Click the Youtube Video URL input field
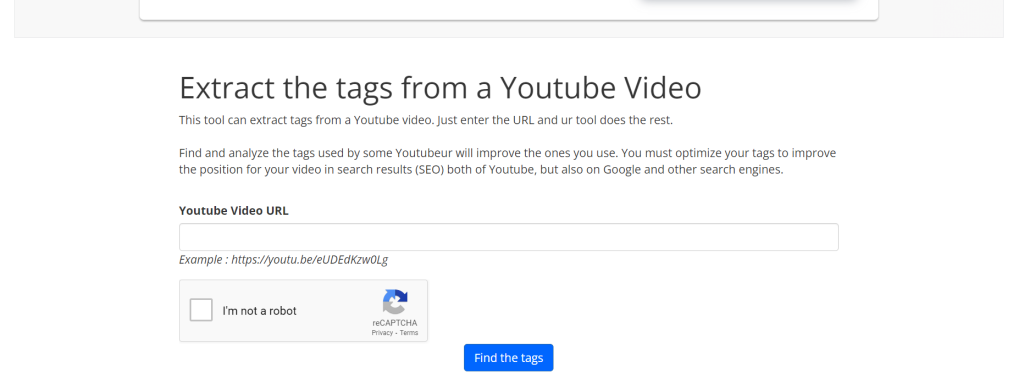 click(x=508, y=237)
